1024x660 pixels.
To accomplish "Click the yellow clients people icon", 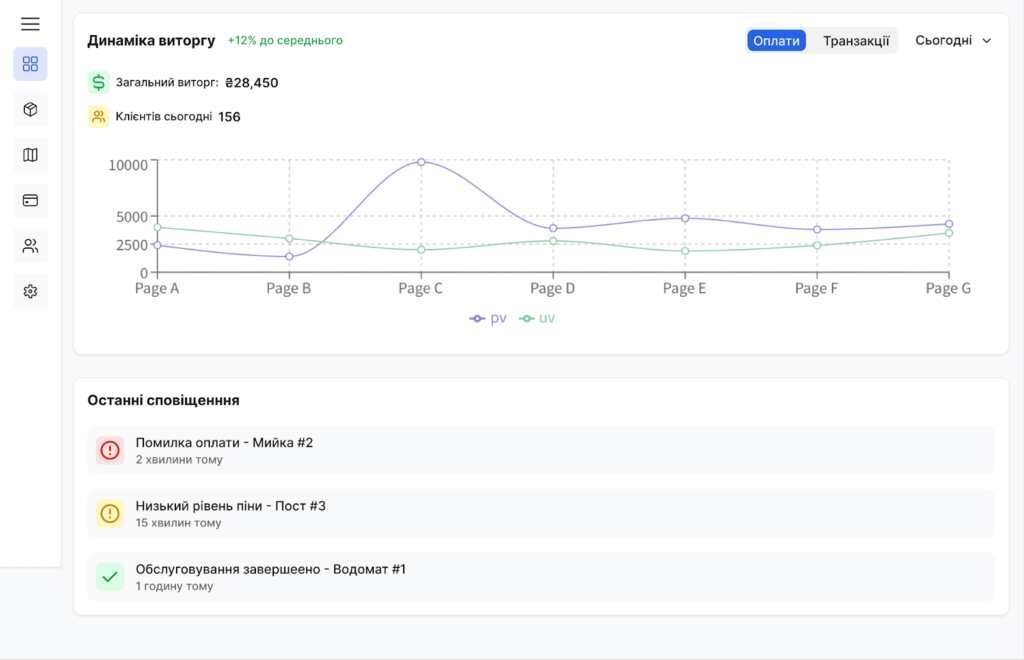I will coord(99,117).
